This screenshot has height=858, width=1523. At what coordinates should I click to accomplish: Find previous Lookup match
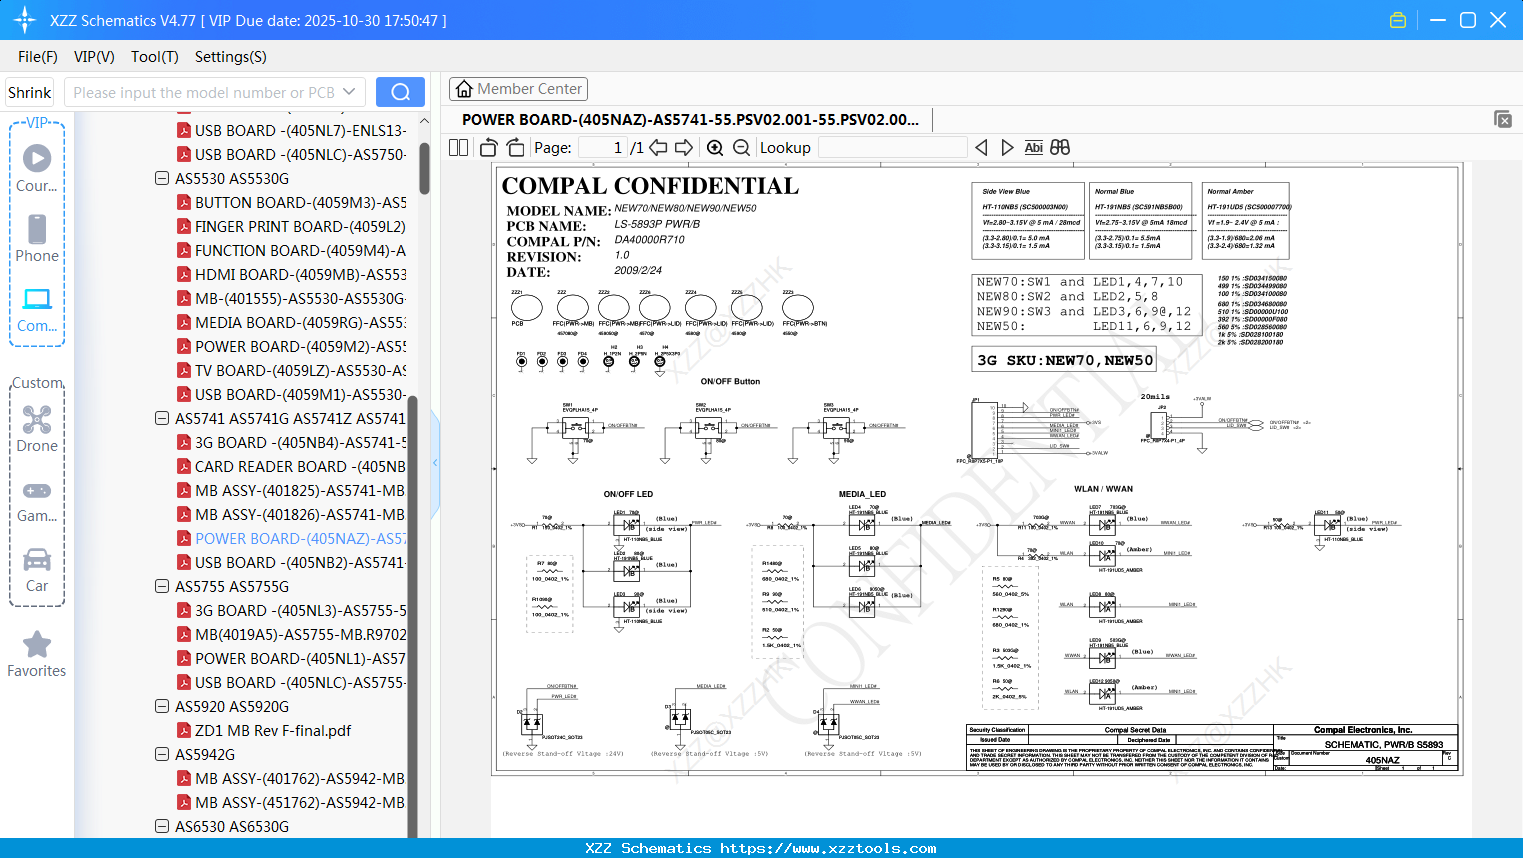981,147
